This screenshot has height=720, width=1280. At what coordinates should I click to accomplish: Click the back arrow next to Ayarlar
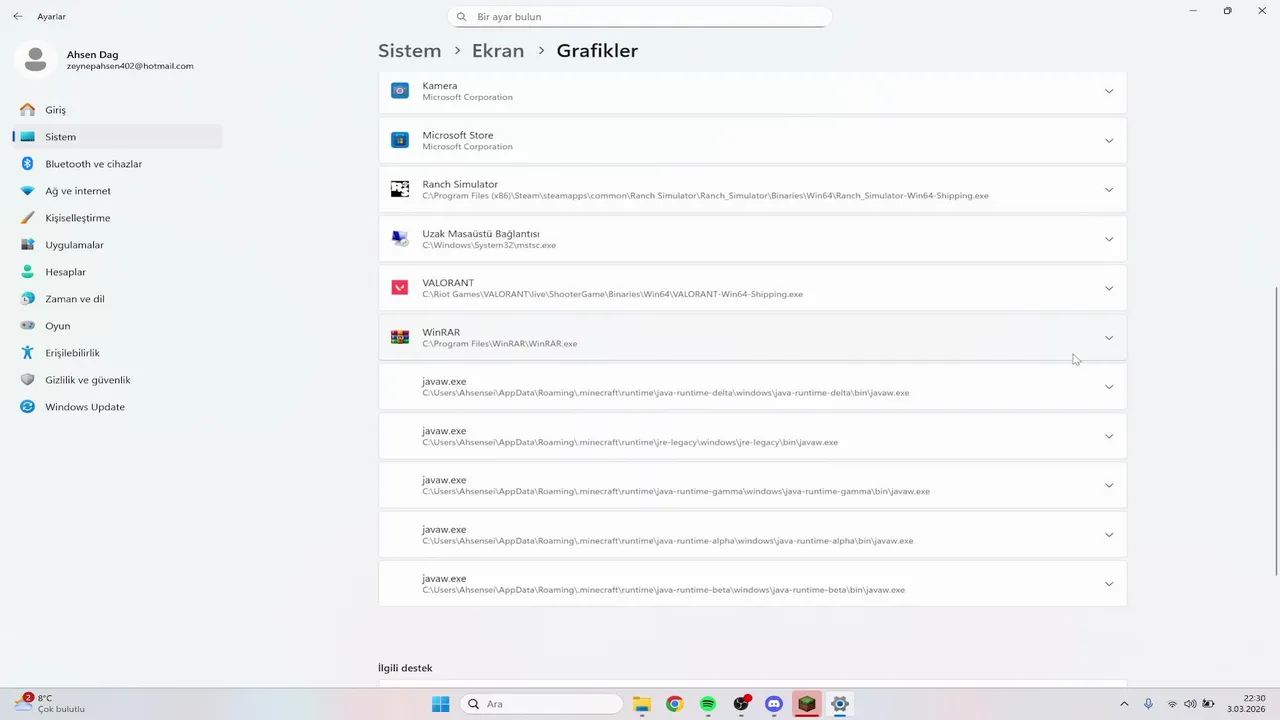[x=18, y=17]
